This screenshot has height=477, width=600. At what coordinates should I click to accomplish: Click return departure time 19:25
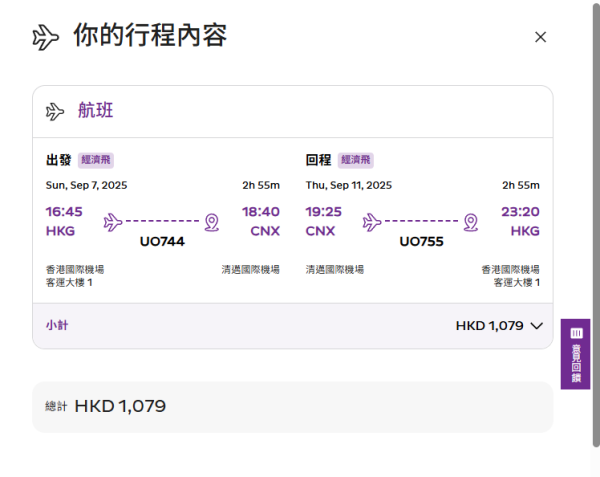click(x=323, y=212)
